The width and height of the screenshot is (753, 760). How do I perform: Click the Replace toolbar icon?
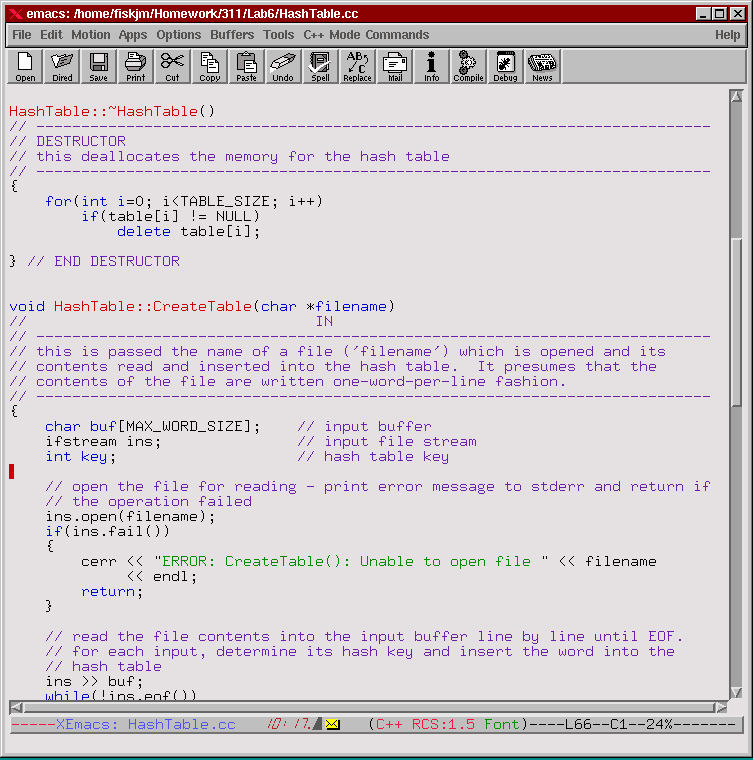pos(357,66)
